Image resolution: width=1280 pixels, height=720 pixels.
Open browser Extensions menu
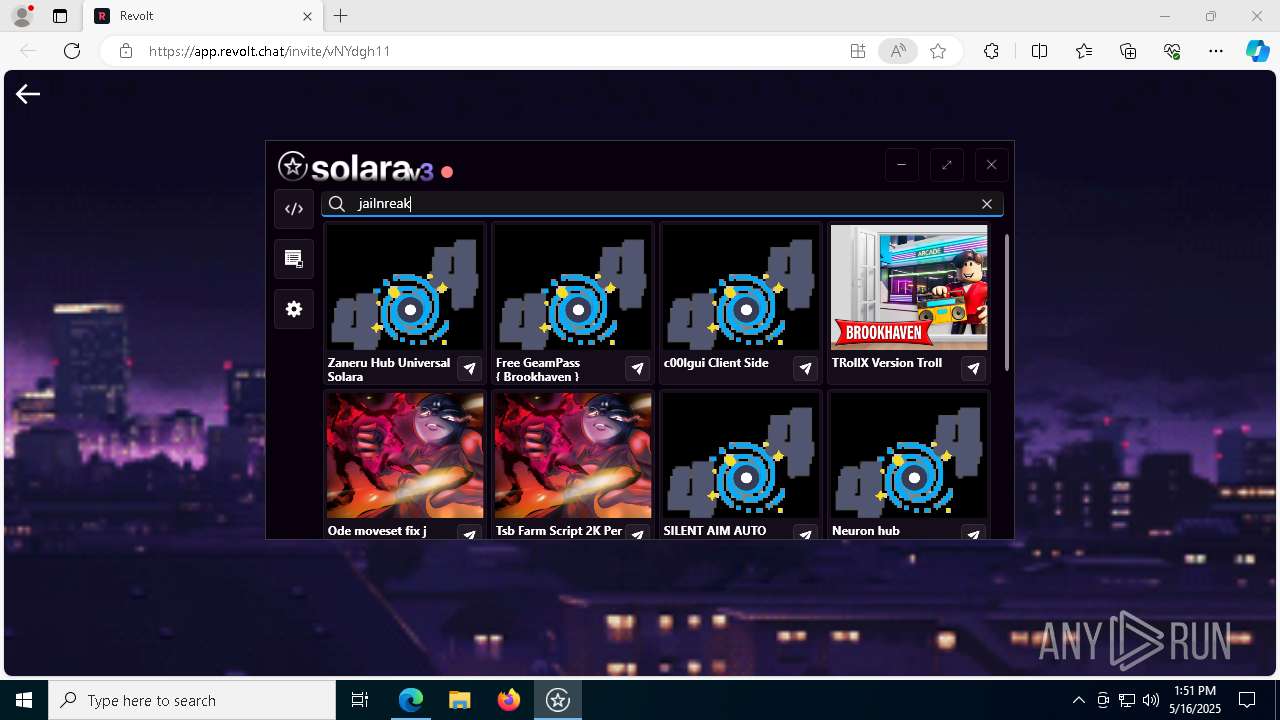point(991,51)
